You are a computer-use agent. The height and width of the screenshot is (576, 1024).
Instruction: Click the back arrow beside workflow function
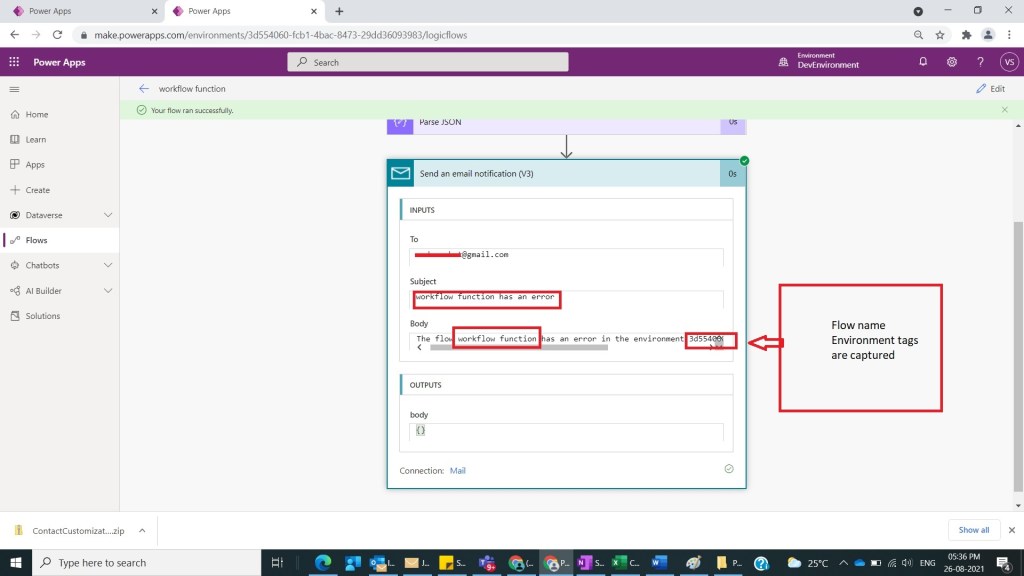pyautogui.click(x=144, y=89)
